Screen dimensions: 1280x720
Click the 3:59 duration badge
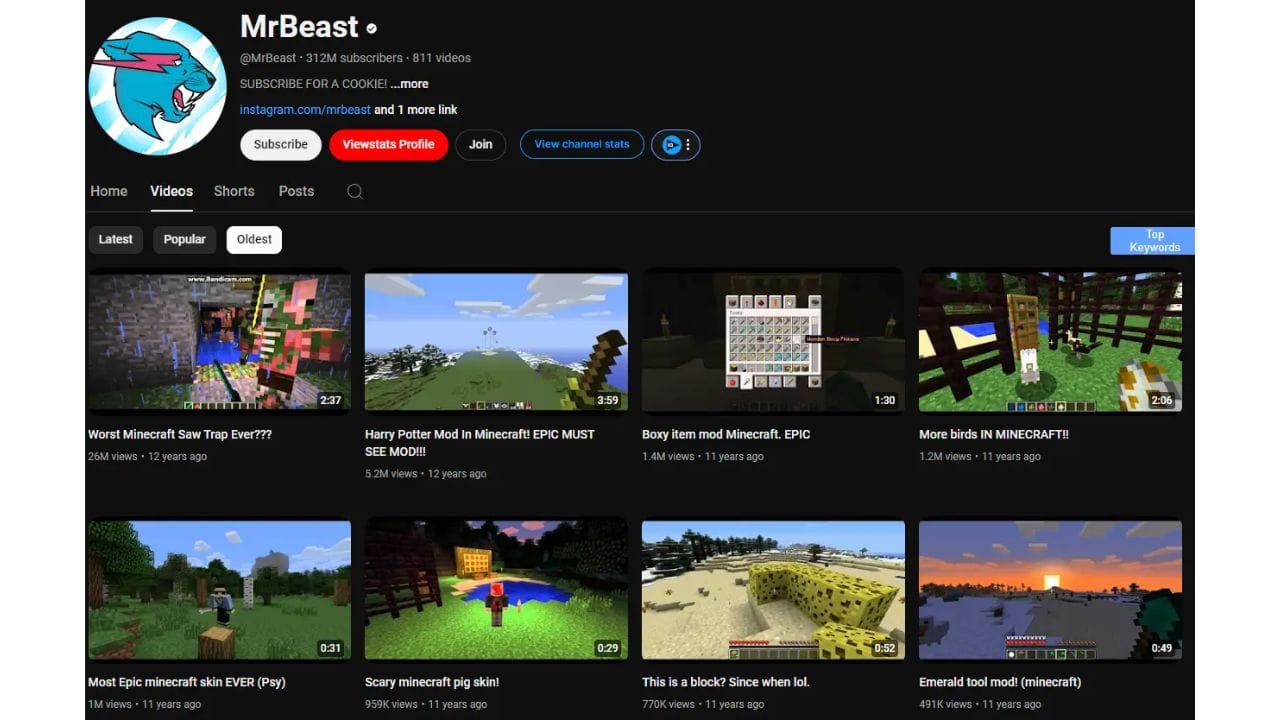[608, 400]
